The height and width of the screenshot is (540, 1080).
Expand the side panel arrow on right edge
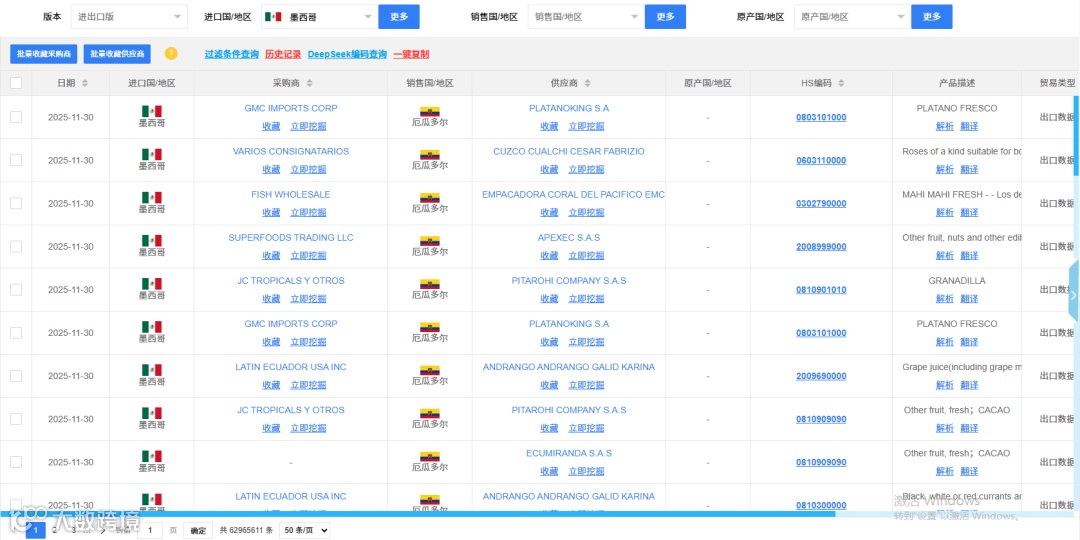pos(1073,295)
